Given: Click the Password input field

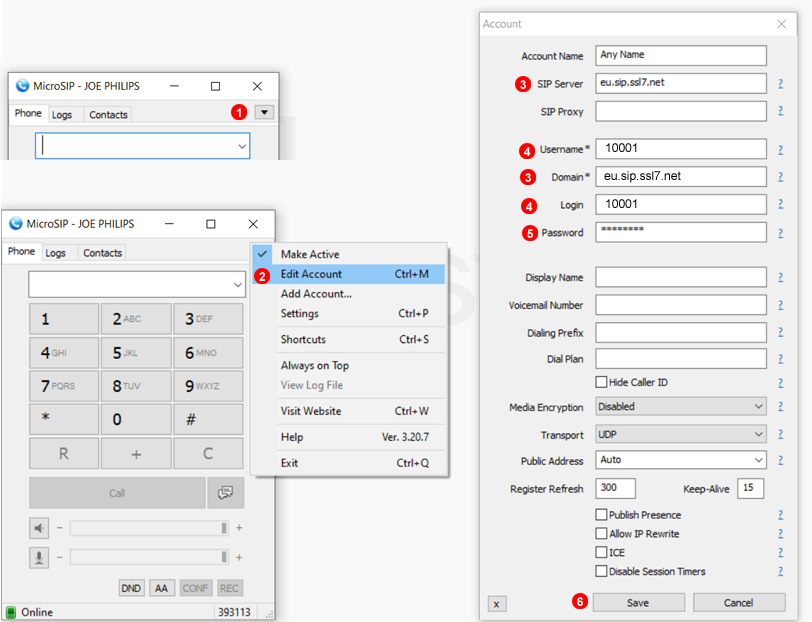Looking at the screenshot, I should [681, 232].
